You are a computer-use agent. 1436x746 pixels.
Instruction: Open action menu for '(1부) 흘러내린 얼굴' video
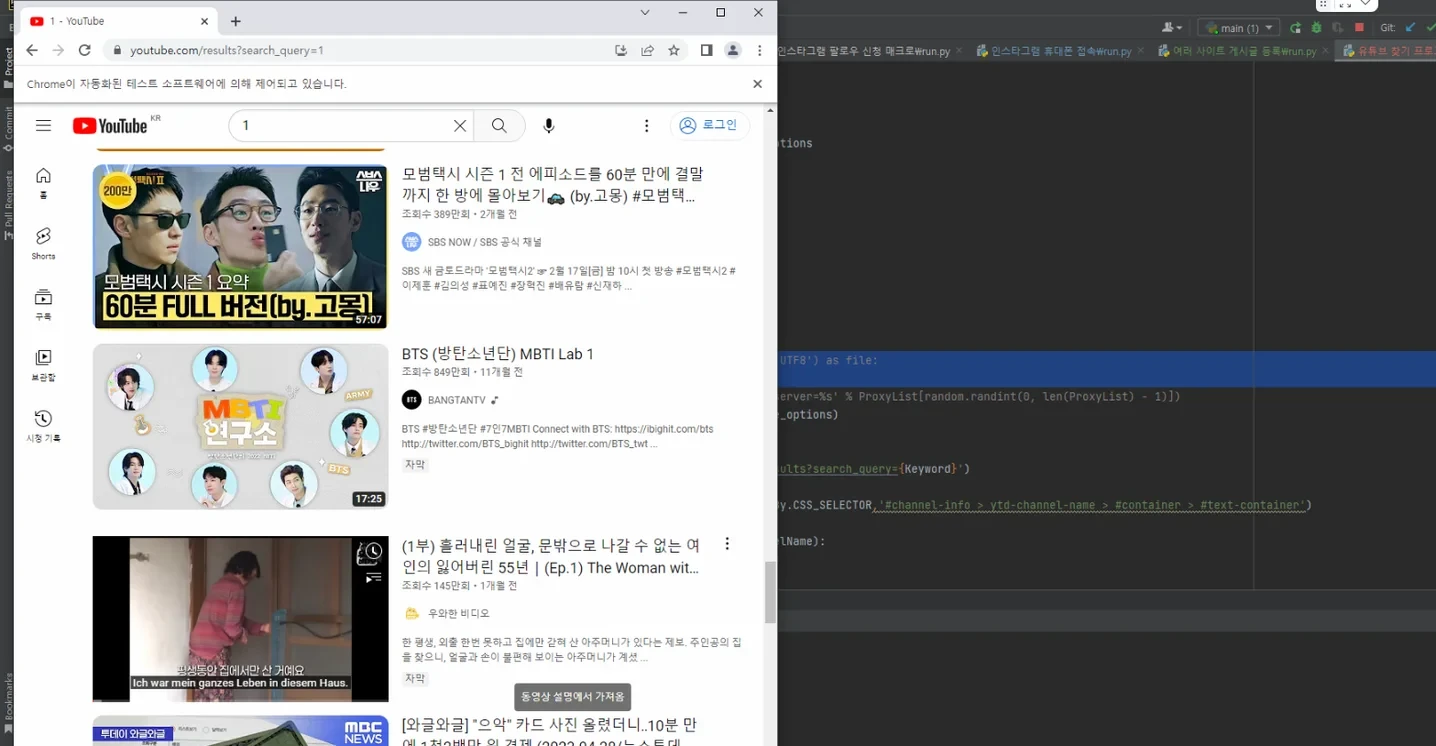[727, 544]
